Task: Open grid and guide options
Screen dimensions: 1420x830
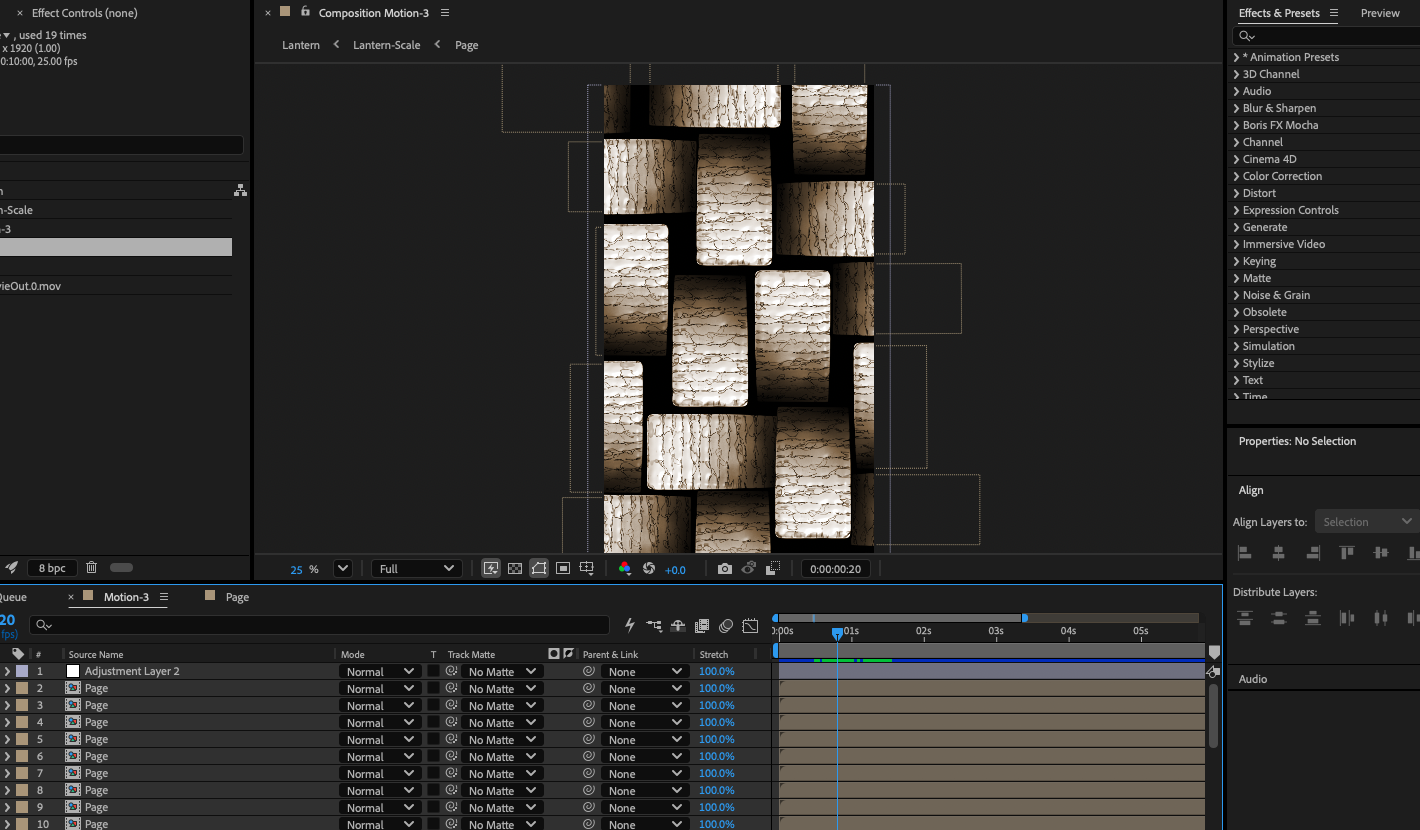Action: [587, 568]
